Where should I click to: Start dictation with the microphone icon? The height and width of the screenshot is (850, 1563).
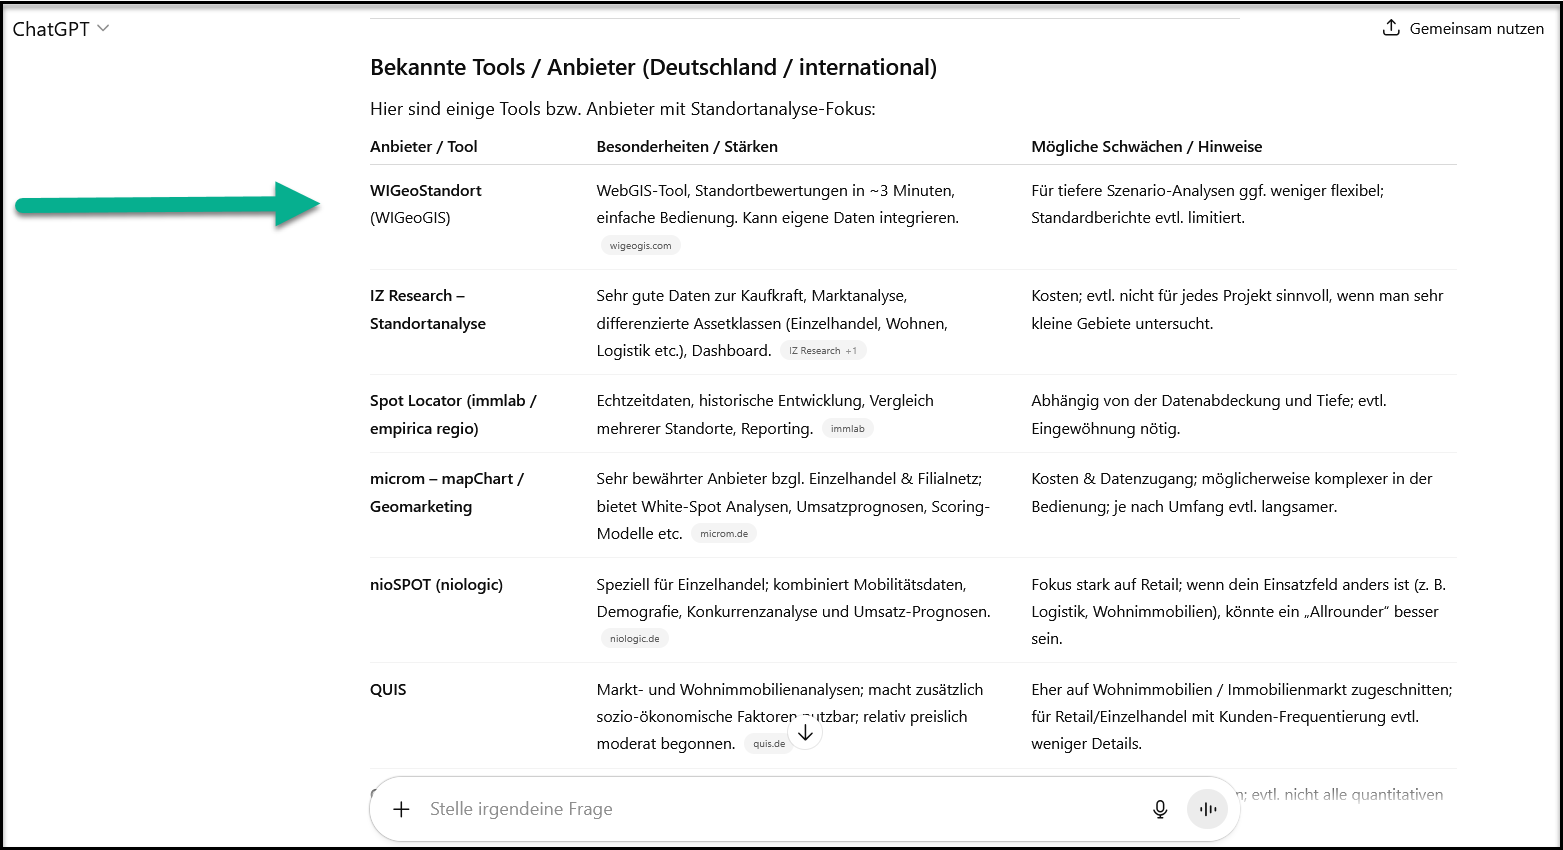tap(1159, 809)
